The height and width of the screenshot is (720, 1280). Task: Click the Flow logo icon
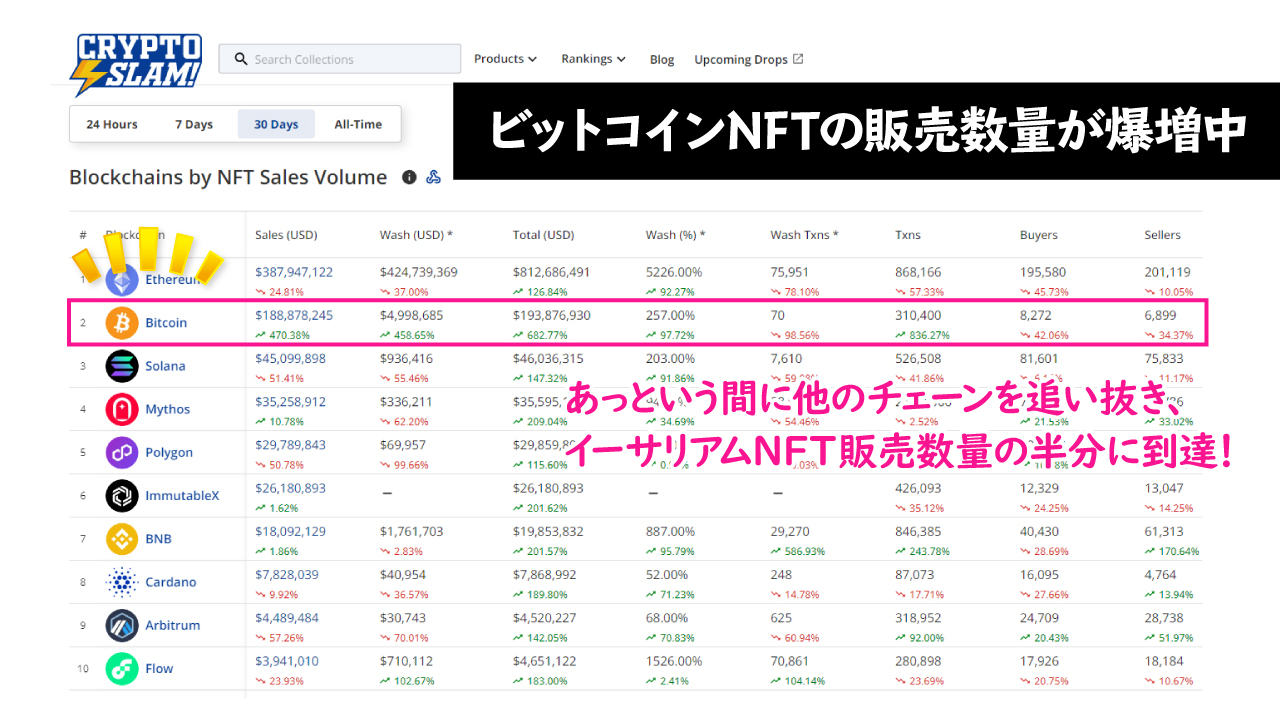coord(122,668)
